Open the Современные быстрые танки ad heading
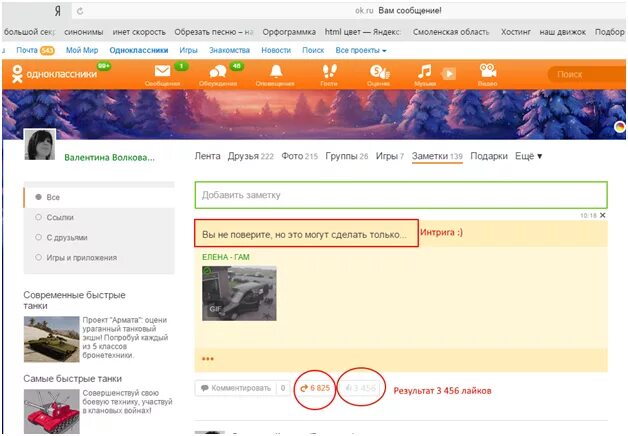 (x=74, y=300)
